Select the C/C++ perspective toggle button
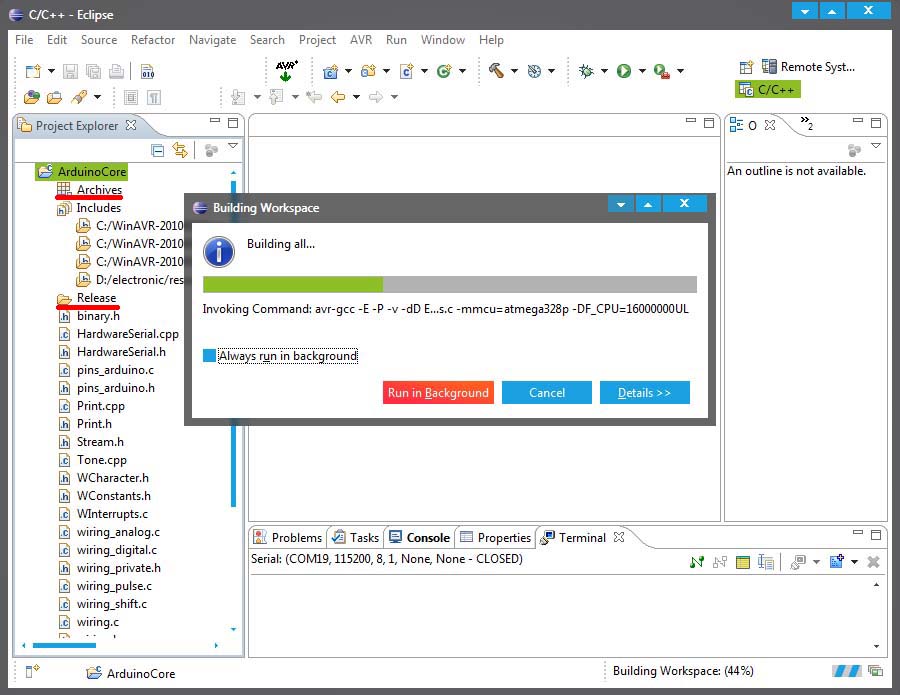This screenshot has width=900, height=695. 767,90
